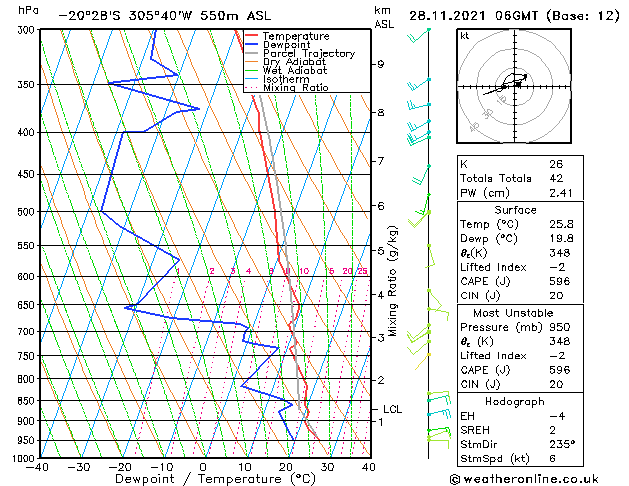
Task: Click the 'Mixing Ratio (g/kg)' vertical axis title
Action: click(393, 281)
